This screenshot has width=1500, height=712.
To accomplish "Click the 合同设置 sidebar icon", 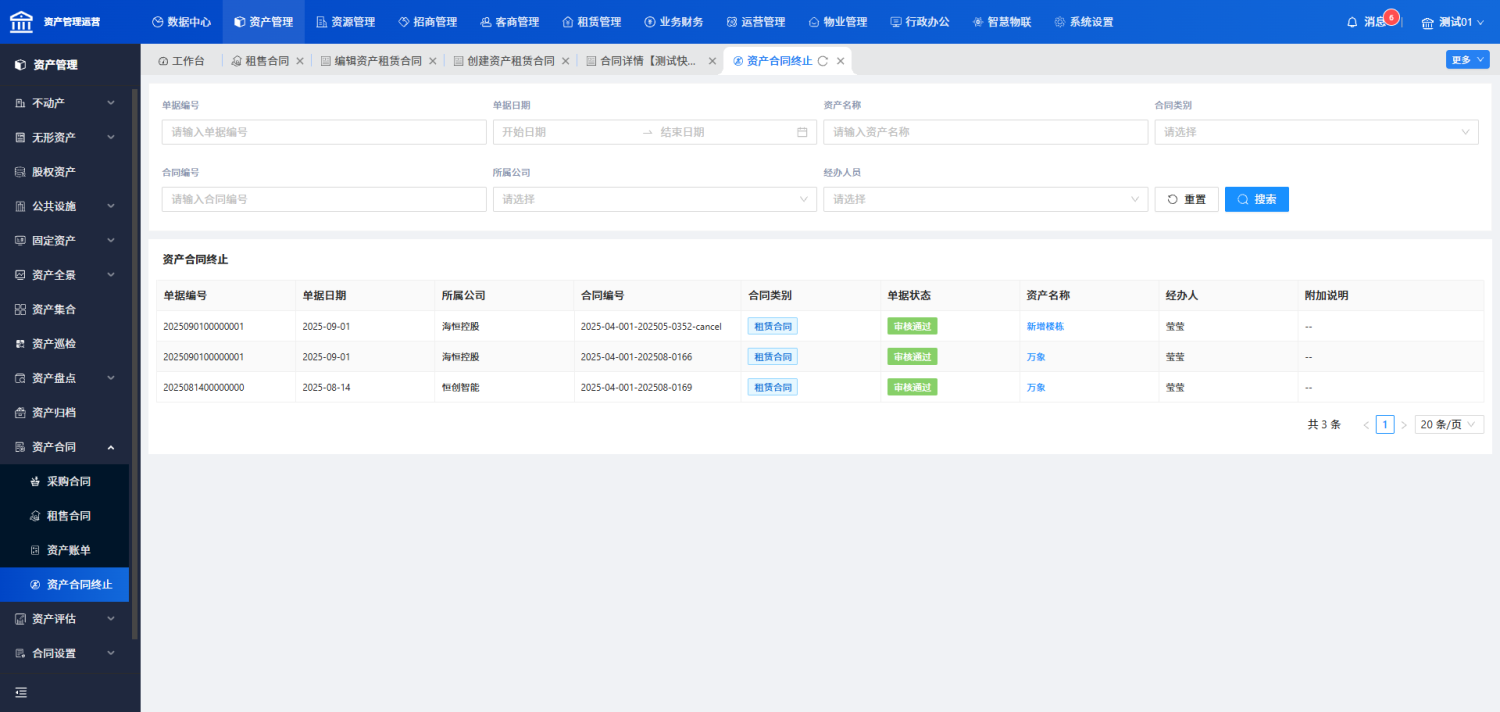I will [21, 653].
